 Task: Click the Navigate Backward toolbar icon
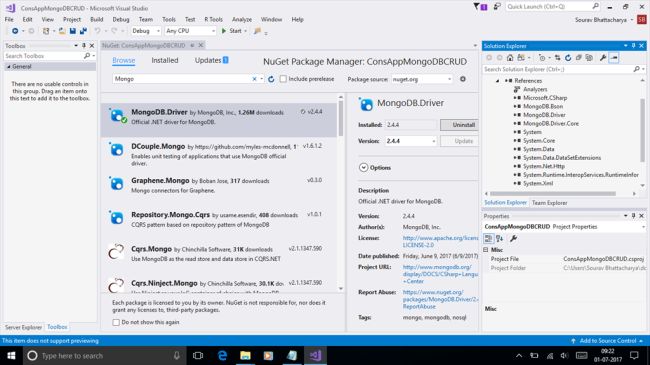pos(15,31)
